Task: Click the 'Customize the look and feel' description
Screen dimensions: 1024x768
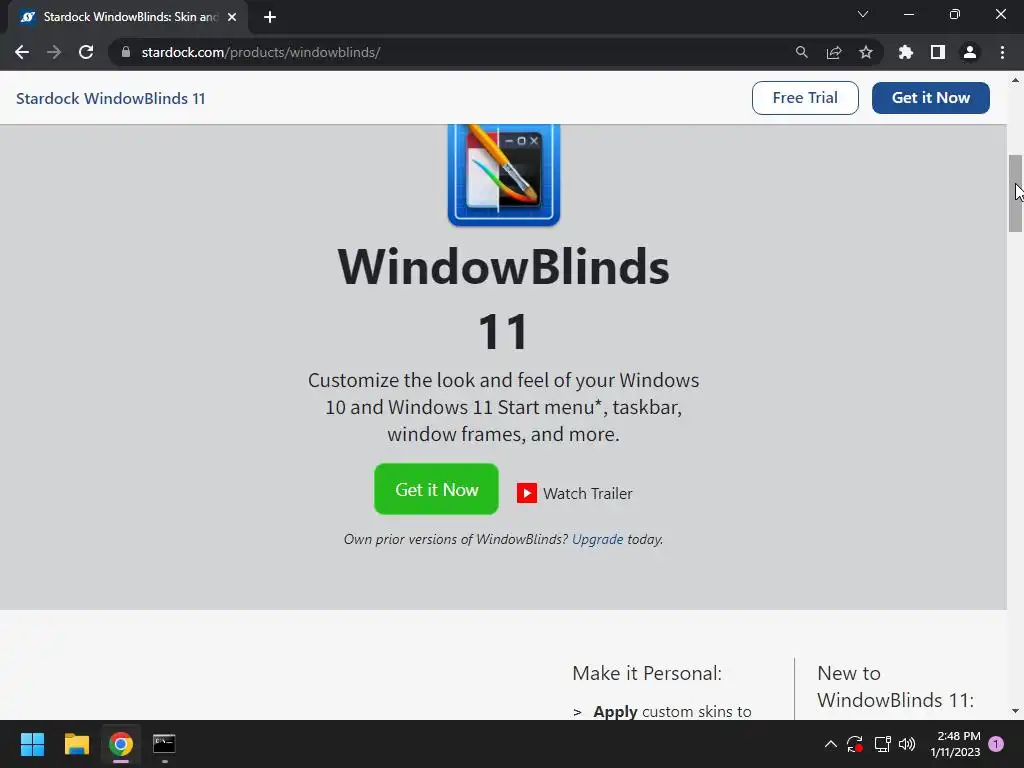Action: click(x=504, y=407)
